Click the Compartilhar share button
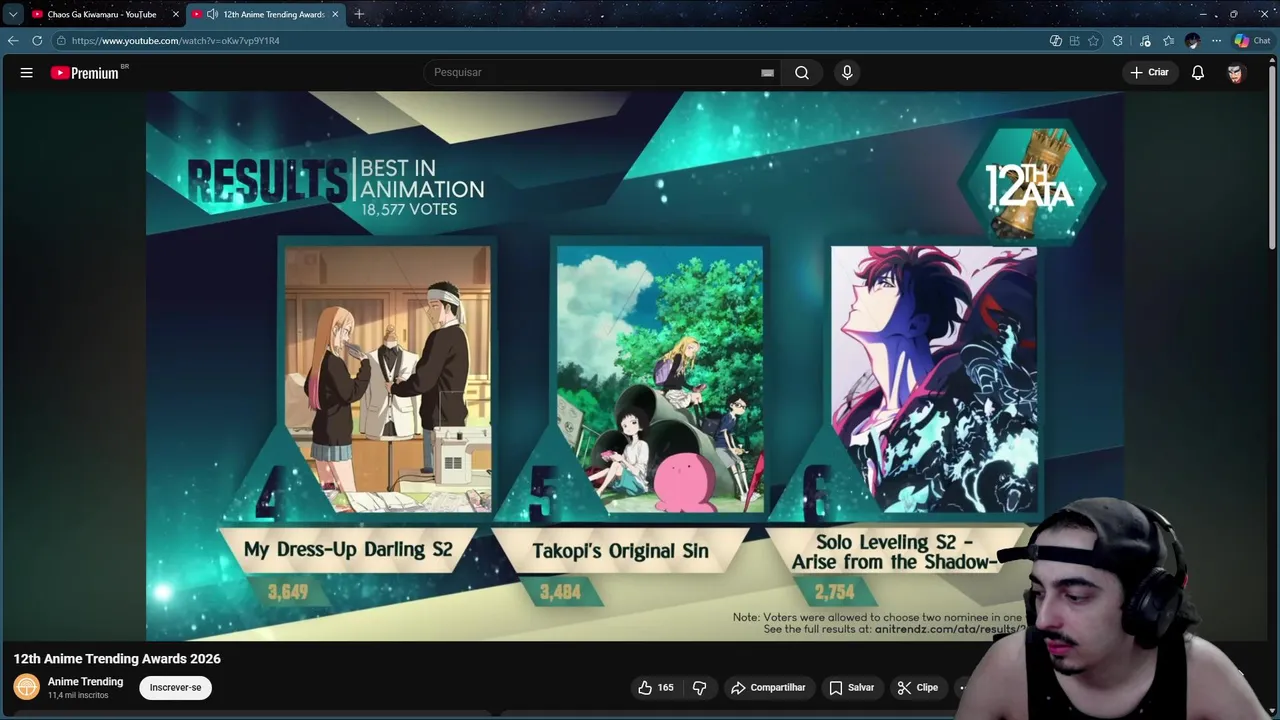The image size is (1280, 720). pyautogui.click(x=768, y=687)
